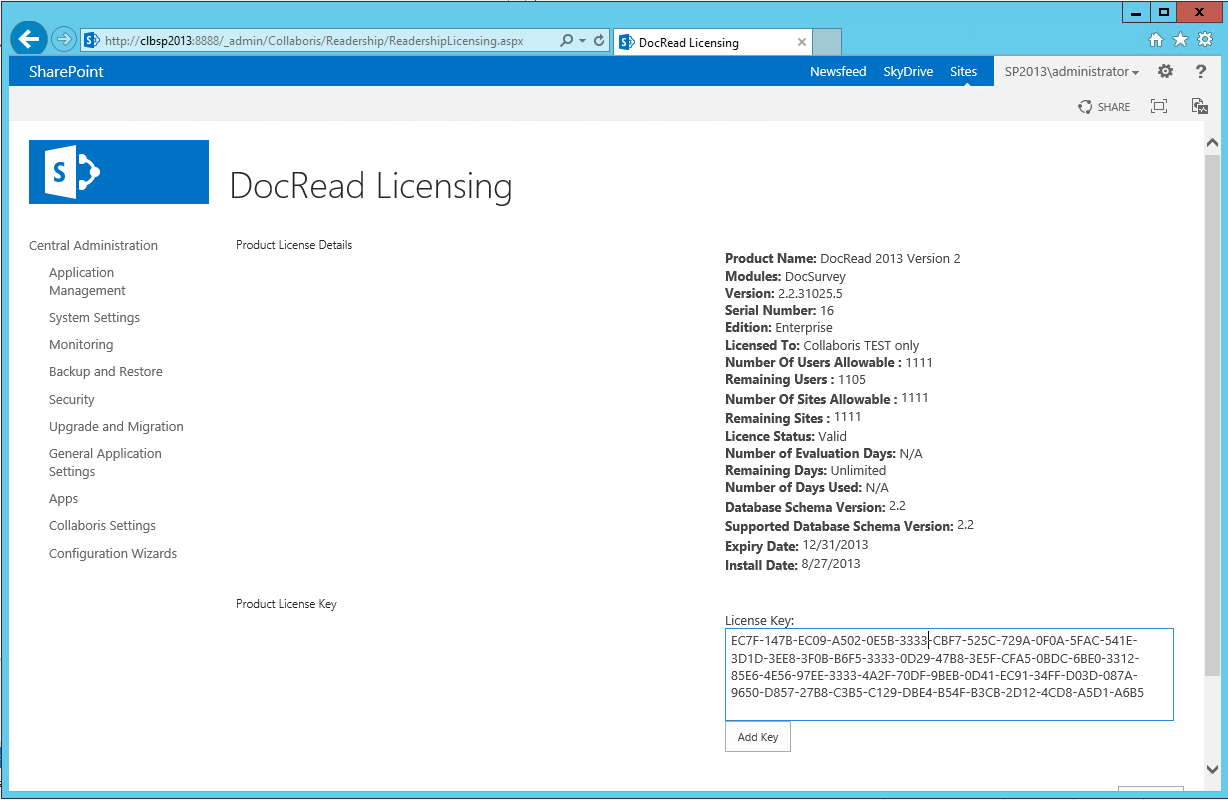
Task: Click the 'Serial Number: 16' line
Action: 779,311
